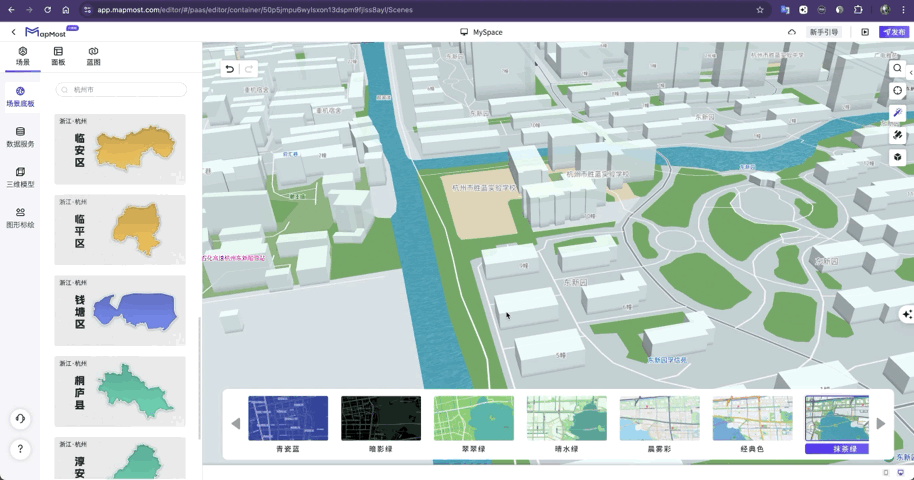Open the help question mark button
The width and height of the screenshot is (914, 480).
point(20,449)
